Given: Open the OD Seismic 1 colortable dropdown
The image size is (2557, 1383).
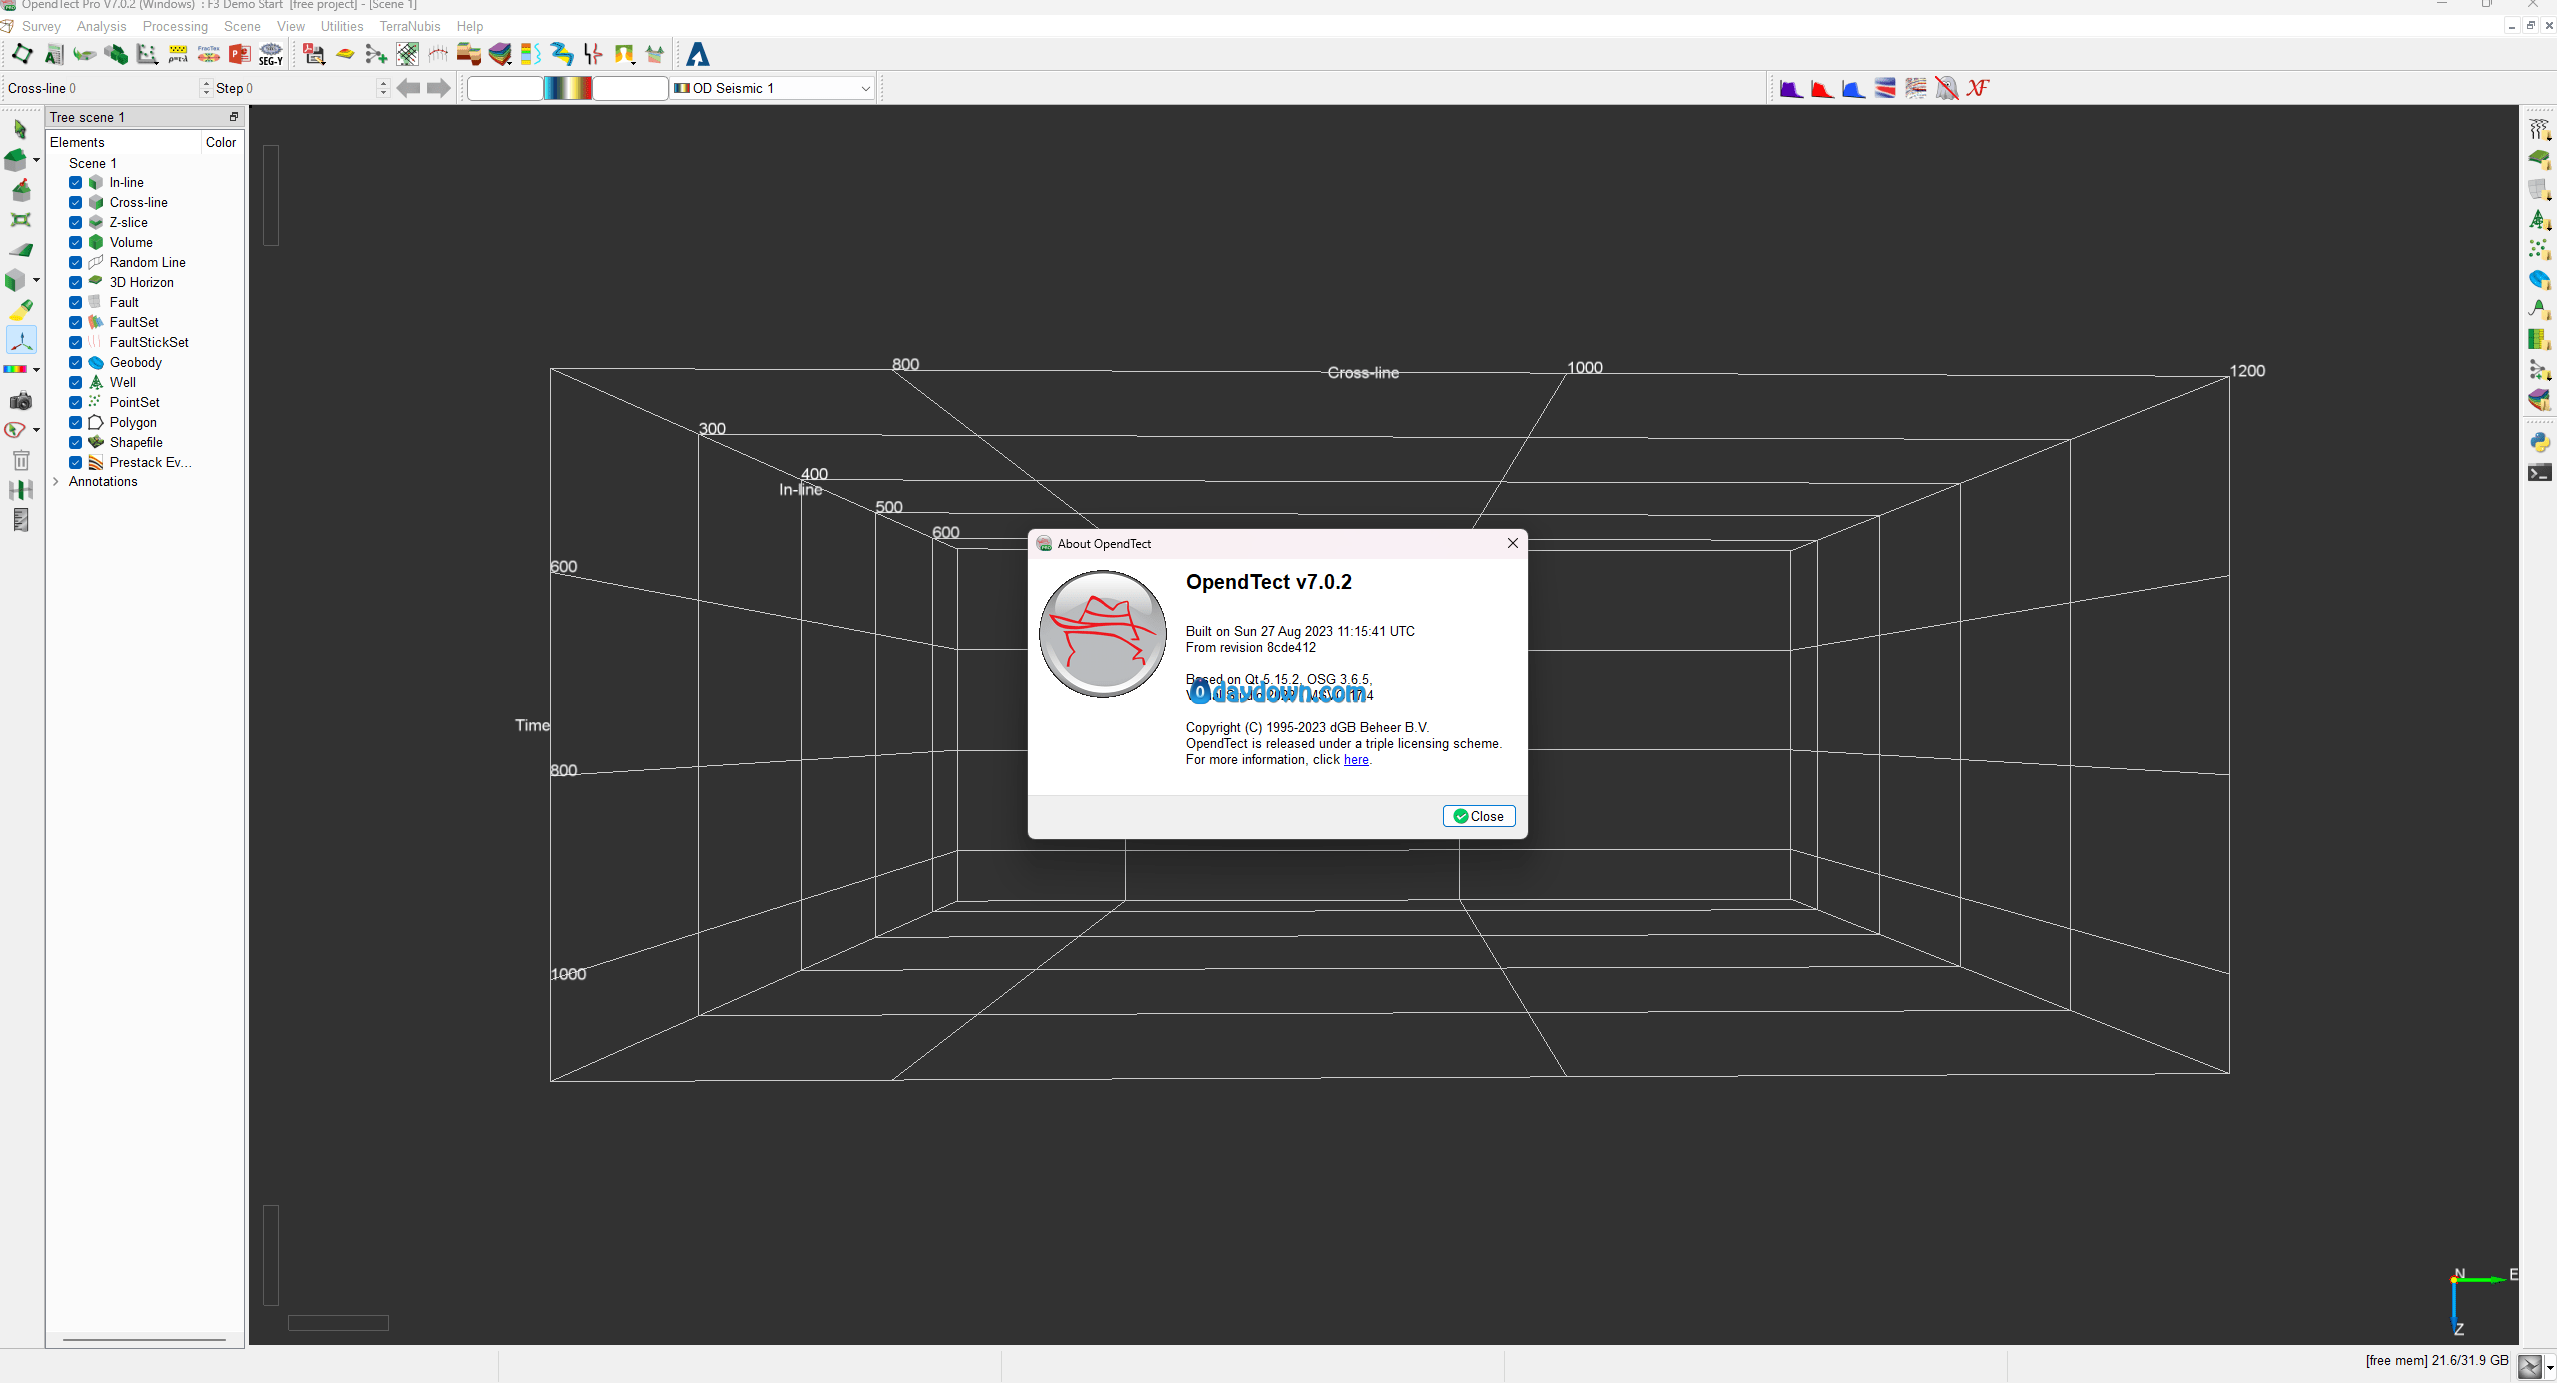Looking at the screenshot, I should pos(773,88).
